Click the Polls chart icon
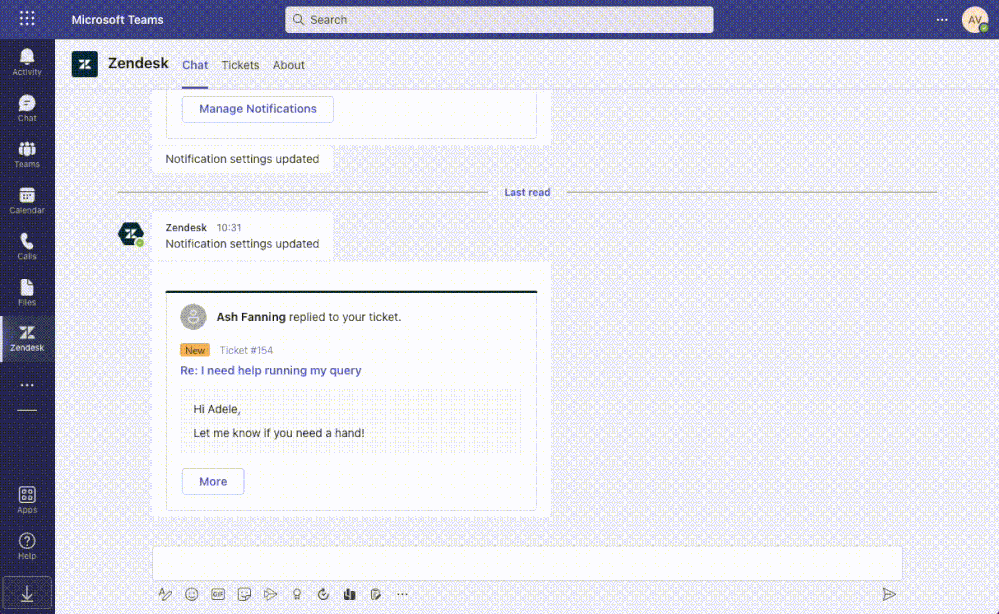This screenshot has width=999, height=614. click(x=349, y=594)
